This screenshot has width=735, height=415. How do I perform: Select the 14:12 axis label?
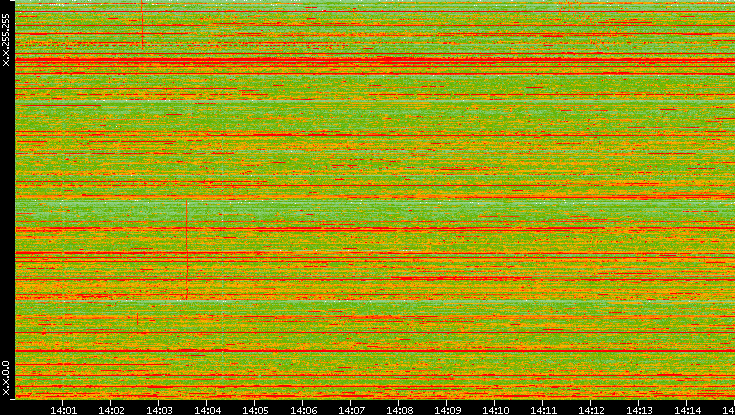click(x=592, y=410)
